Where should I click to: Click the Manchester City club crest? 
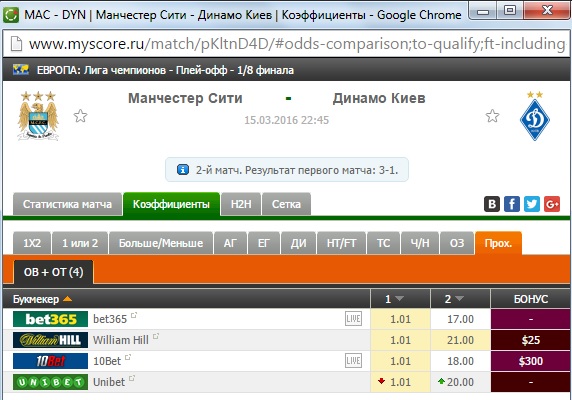point(38,116)
